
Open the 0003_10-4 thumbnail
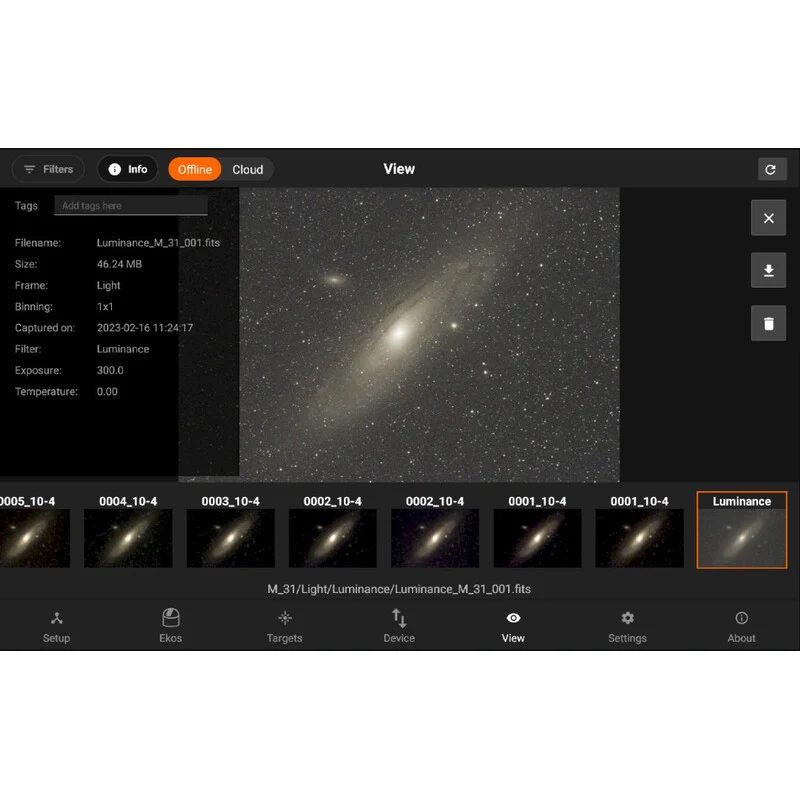[230, 531]
